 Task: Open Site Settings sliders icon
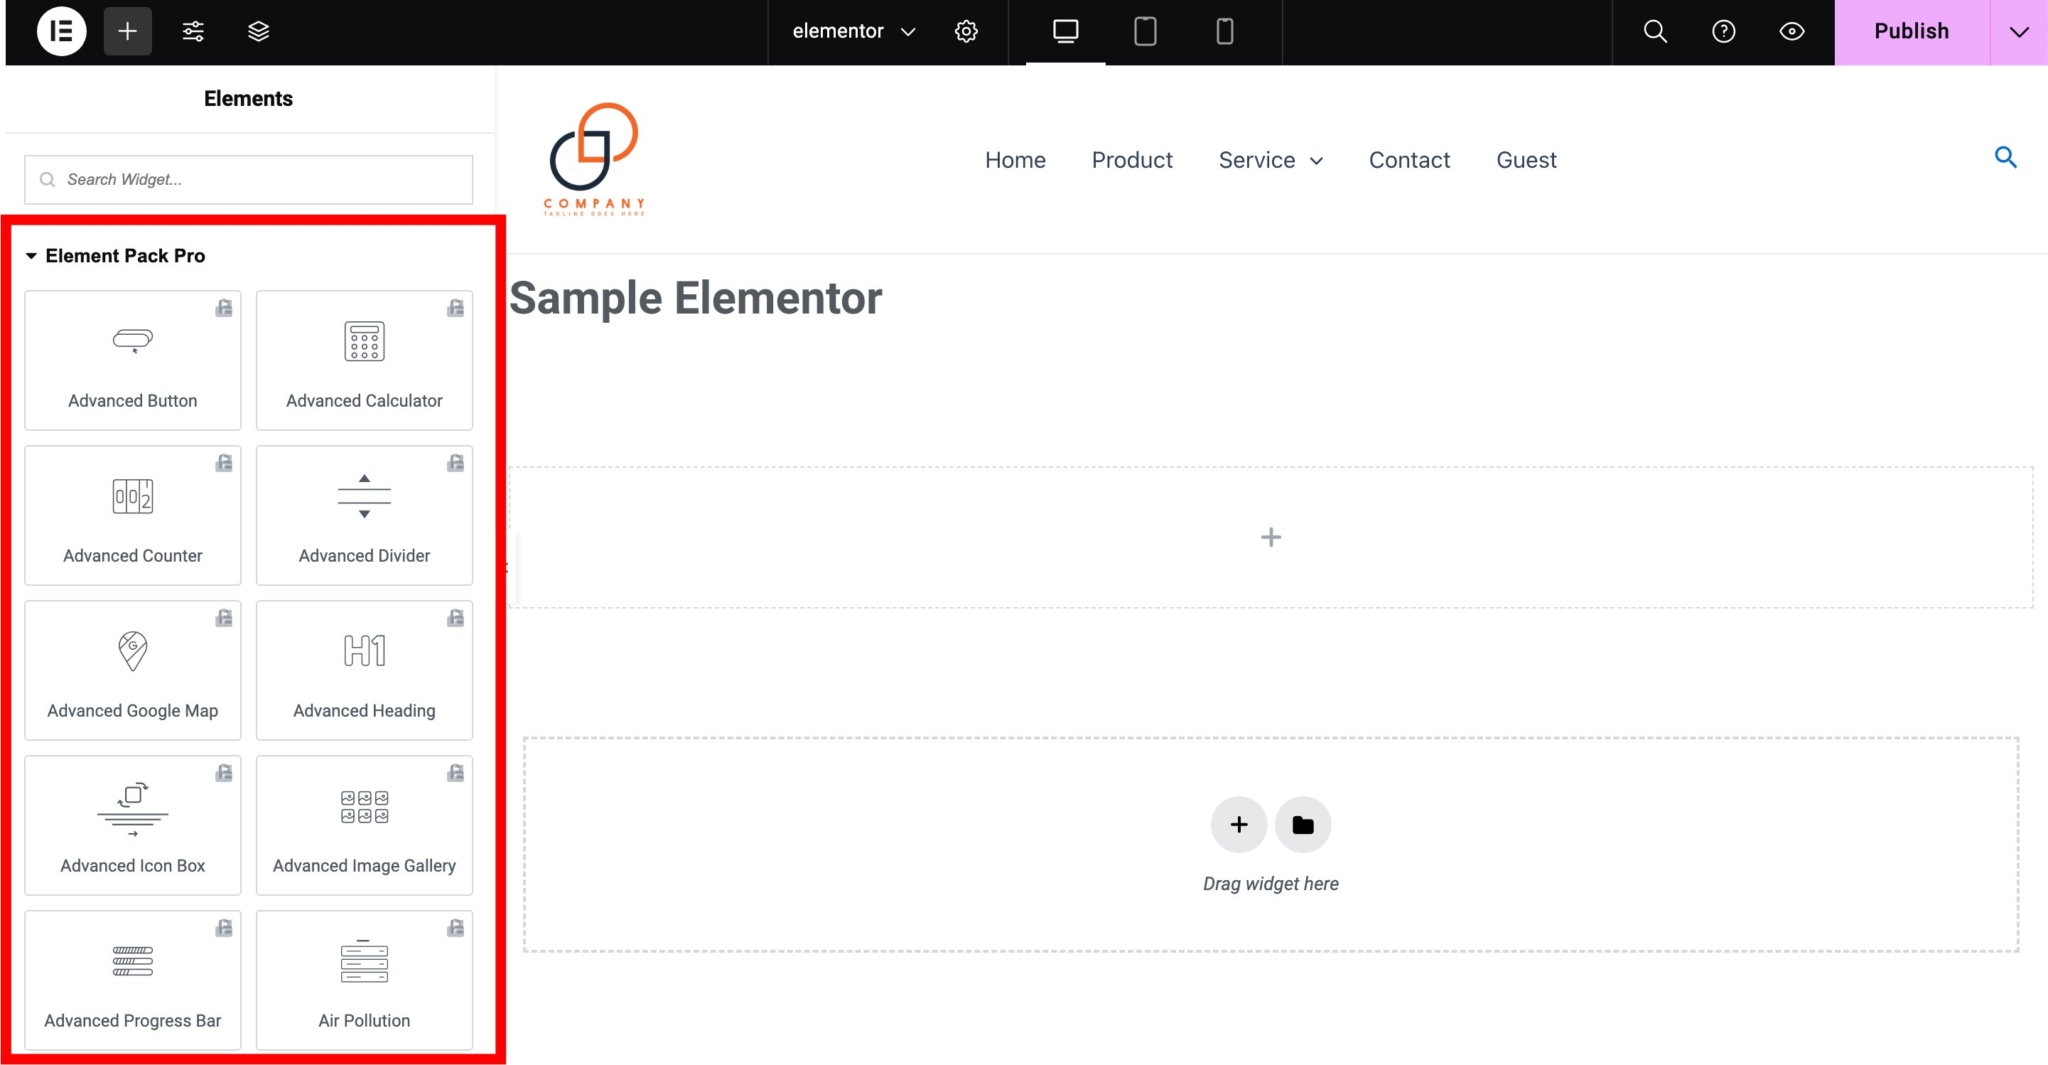(193, 31)
